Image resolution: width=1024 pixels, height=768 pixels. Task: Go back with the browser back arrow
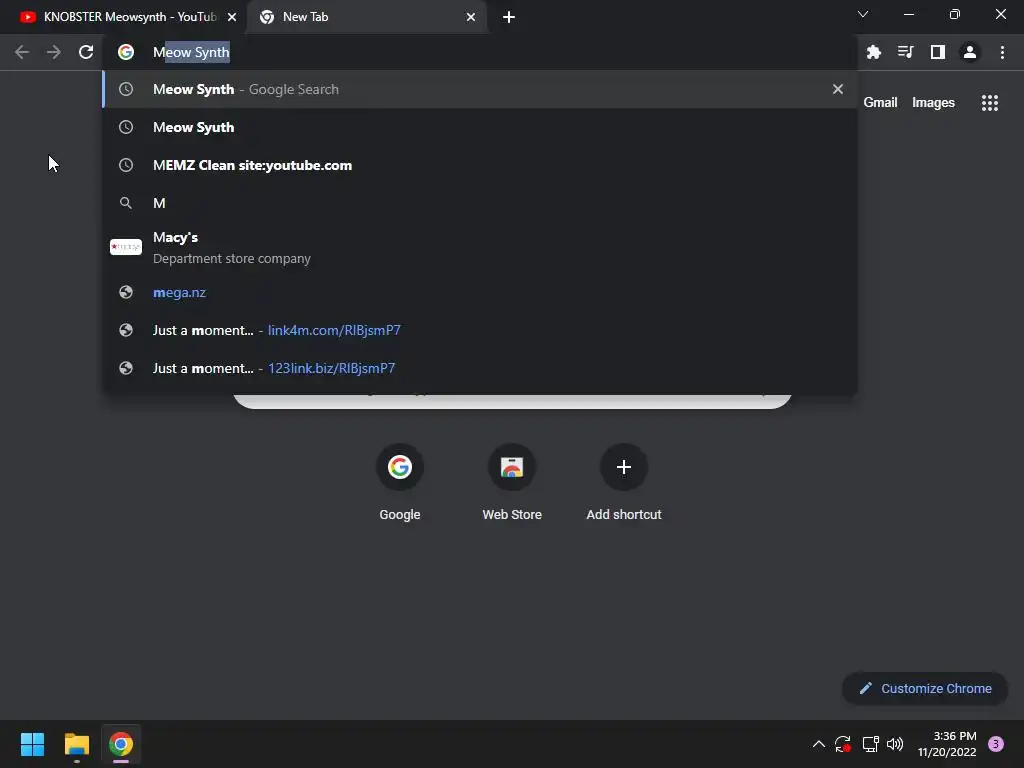point(22,52)
